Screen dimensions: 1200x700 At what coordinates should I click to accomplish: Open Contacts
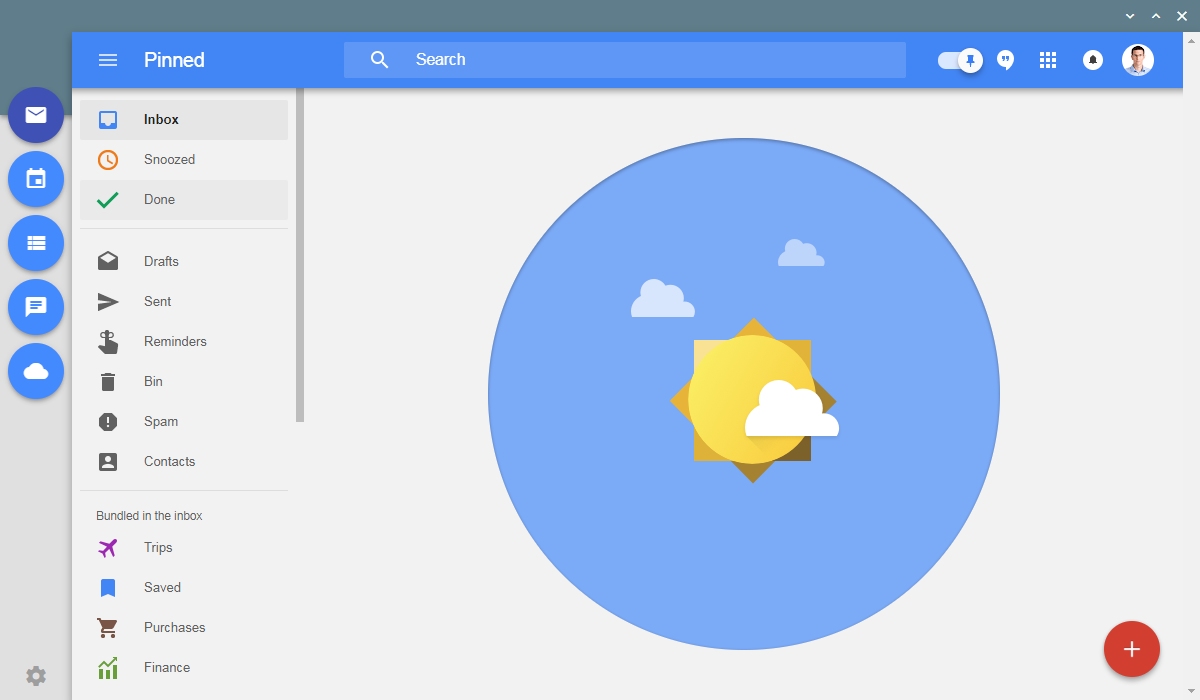coord(184,462)
